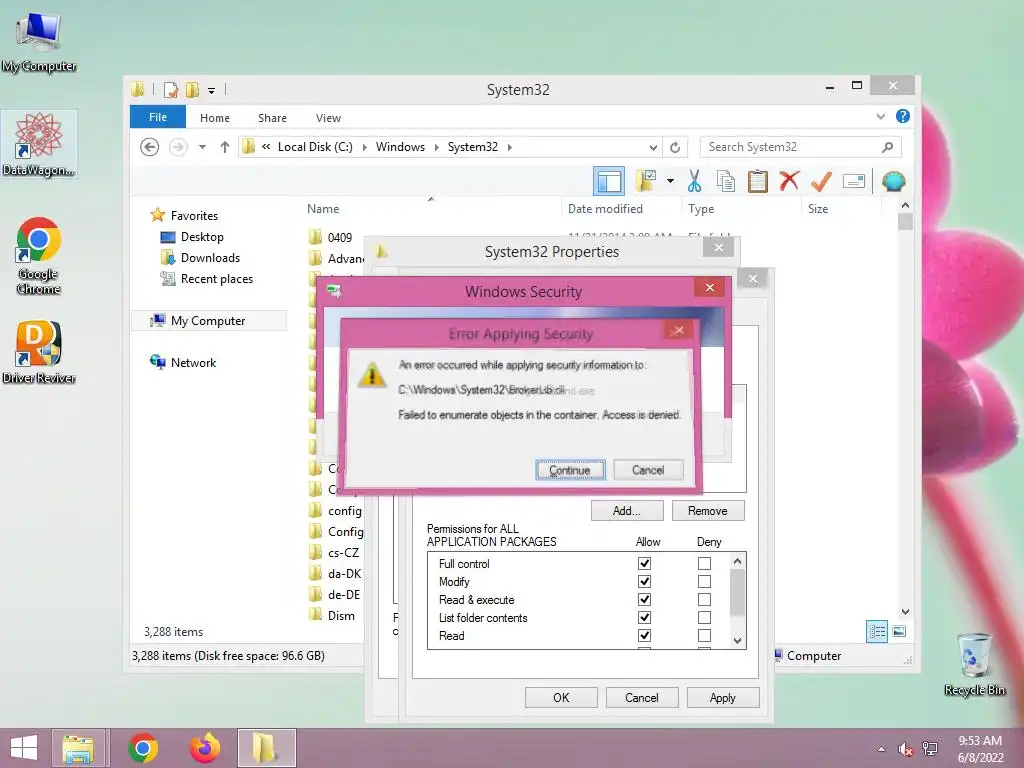Show hidden tray icons arrow
Screen dimensions: 1024x768
(882, 749)
